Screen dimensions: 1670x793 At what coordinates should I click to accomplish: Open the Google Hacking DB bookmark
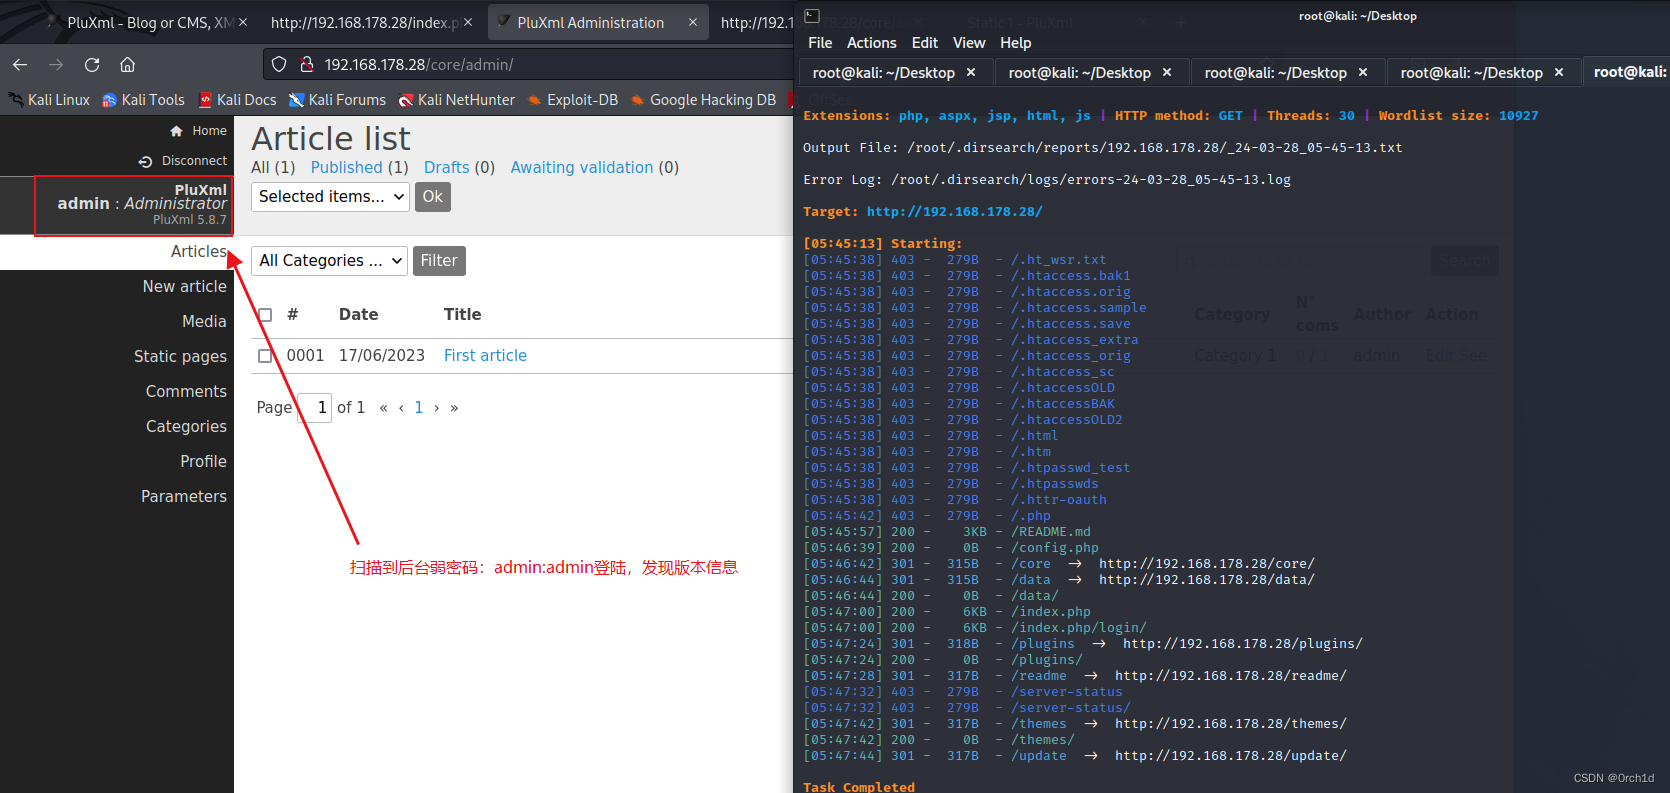[703, 100]
